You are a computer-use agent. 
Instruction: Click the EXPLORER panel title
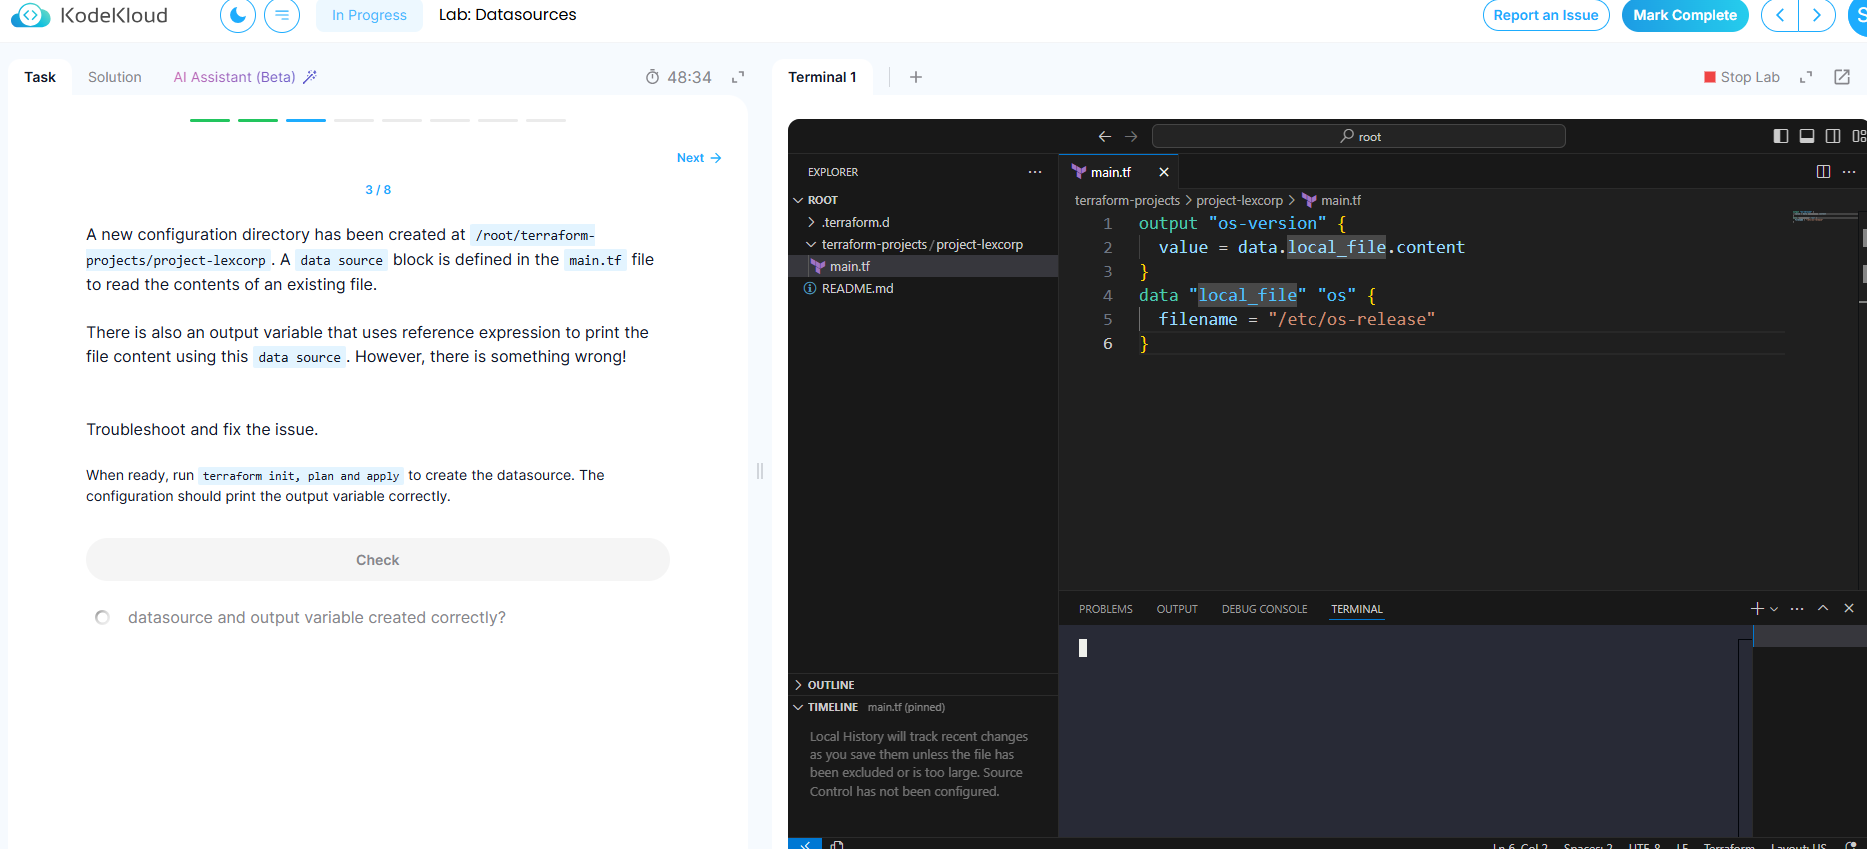click(x=833, y=172)
